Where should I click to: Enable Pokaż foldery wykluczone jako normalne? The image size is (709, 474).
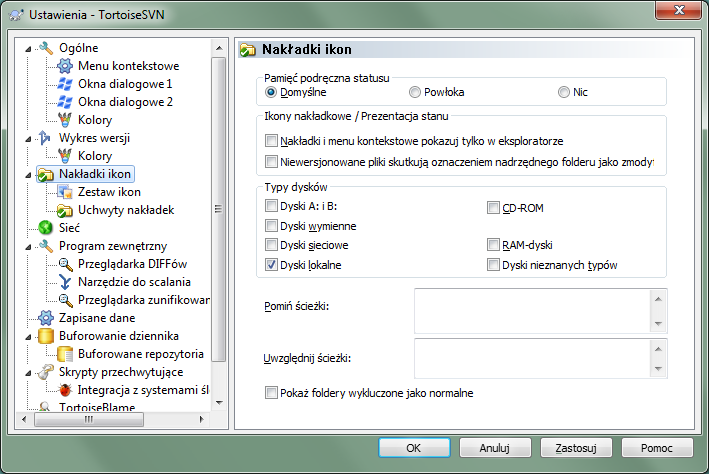[271, 393]
